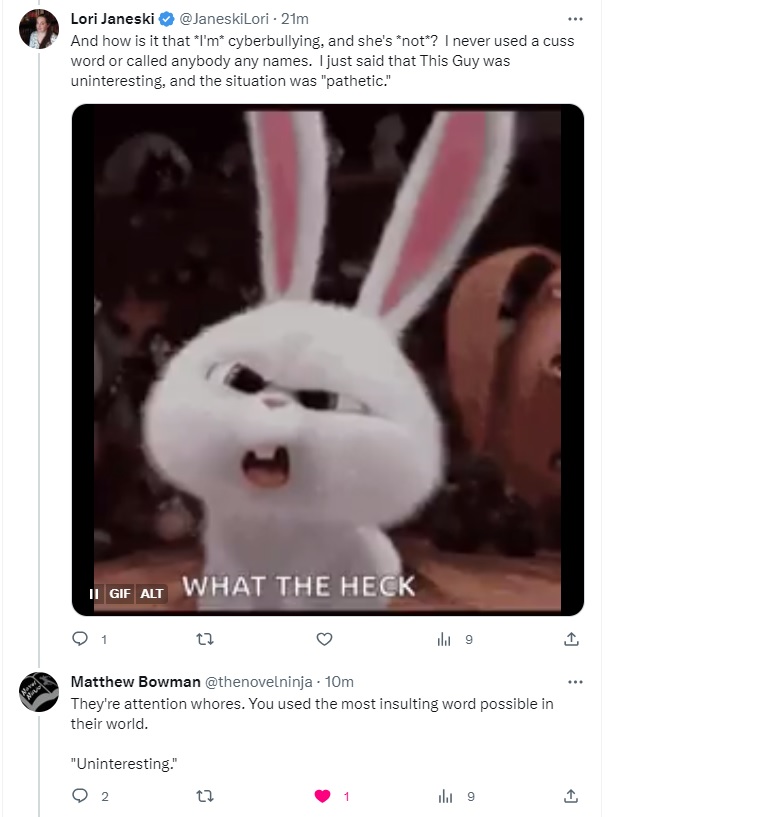Open more options on Matthew Bowman's reply
Screen dimensions: 763x817
[x=575, y=682]
